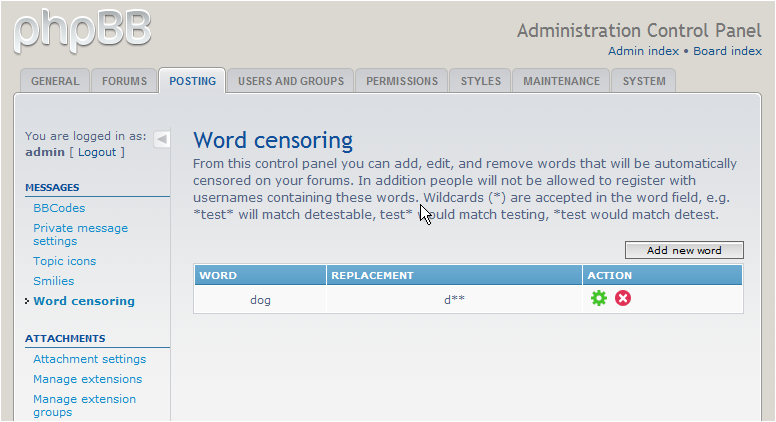776x422 pixels.
Task: Click the REPLACEMENT column header
Action: click(x=454, y=275)
